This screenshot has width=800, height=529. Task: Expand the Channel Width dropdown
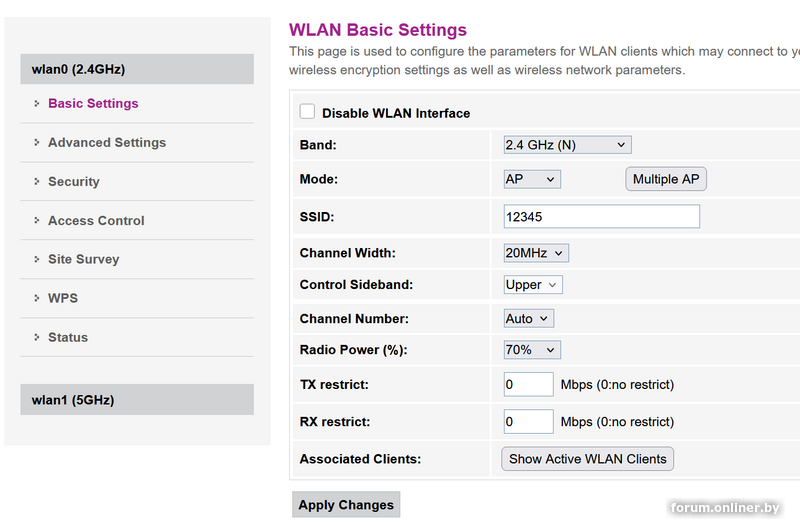536,253
